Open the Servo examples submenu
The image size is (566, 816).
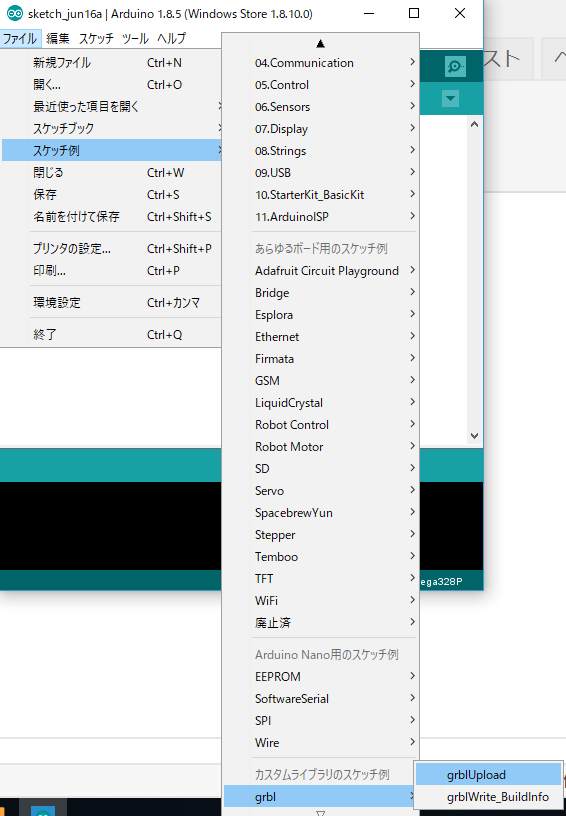coord(321,491)
